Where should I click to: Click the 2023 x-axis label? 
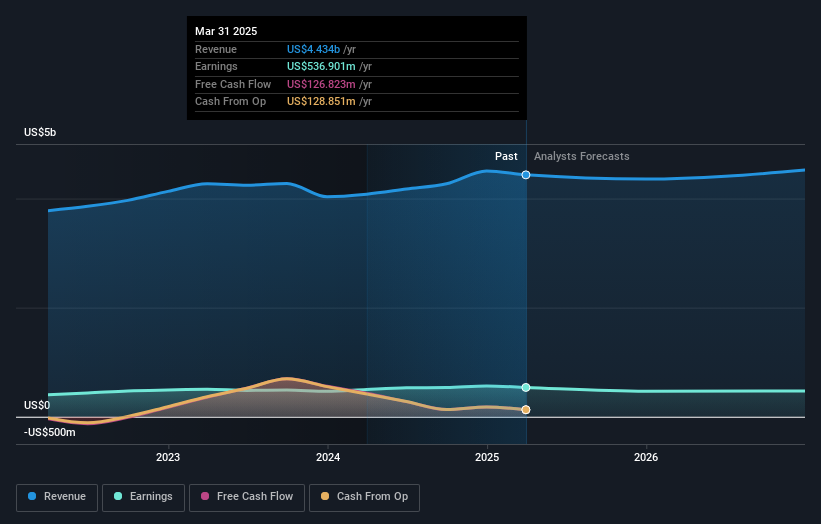pyautogui.click(x=168, y=457)
